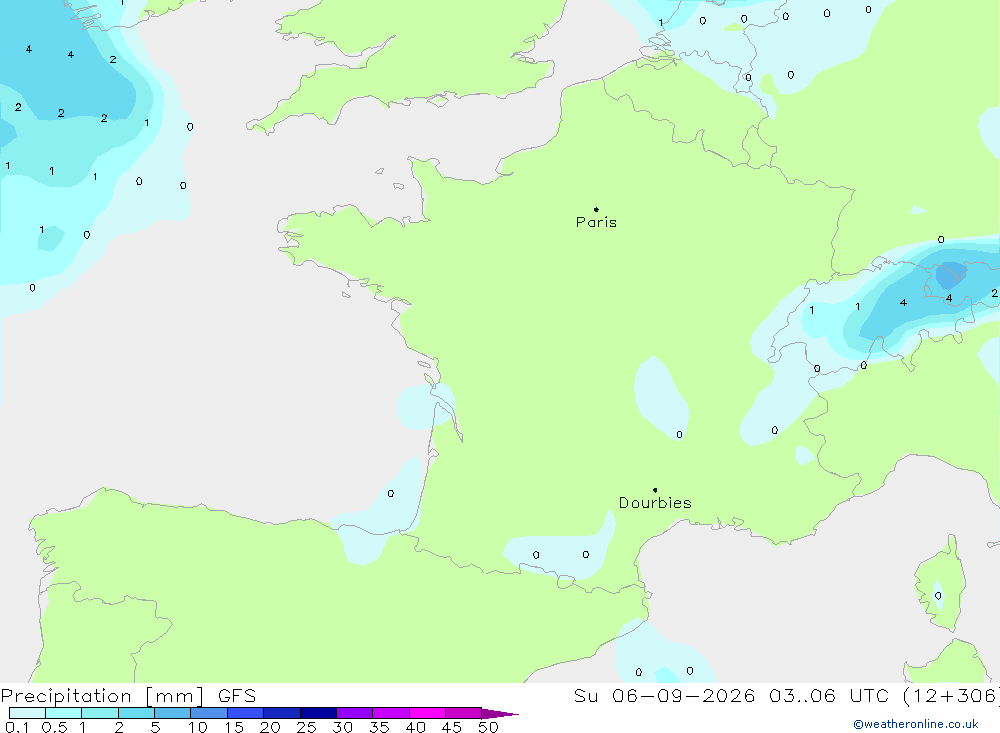
Task: Click the 0.1 mm legend color swatch
Action: click(27, 713)
